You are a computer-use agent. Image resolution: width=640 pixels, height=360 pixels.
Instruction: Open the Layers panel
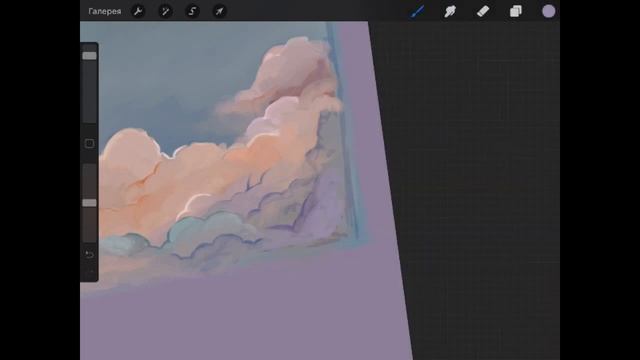point(516,11)
